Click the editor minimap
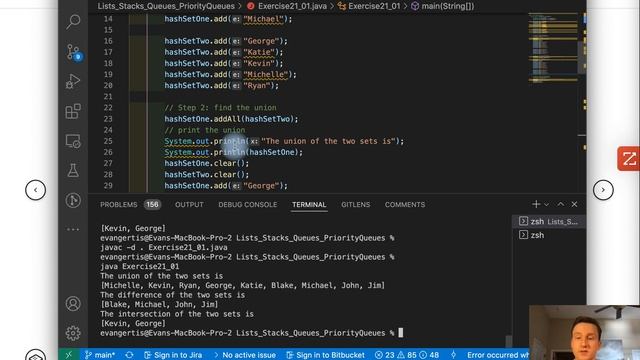640x360 pixels. tap(553, 48)
